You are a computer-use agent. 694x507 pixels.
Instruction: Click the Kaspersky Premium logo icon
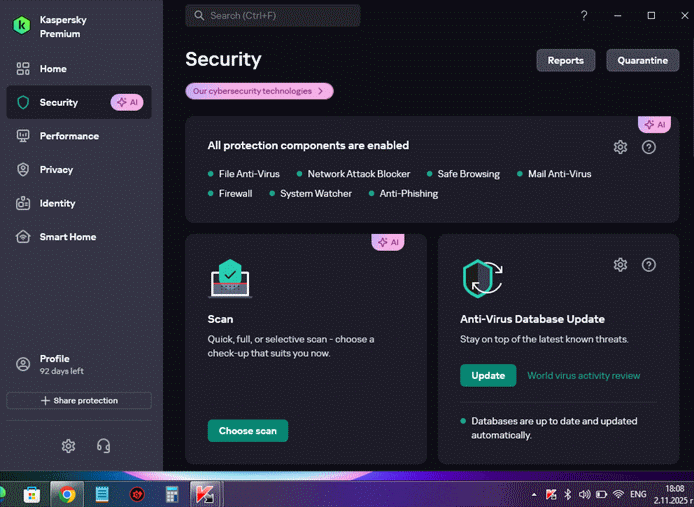[x=22, y=26]
